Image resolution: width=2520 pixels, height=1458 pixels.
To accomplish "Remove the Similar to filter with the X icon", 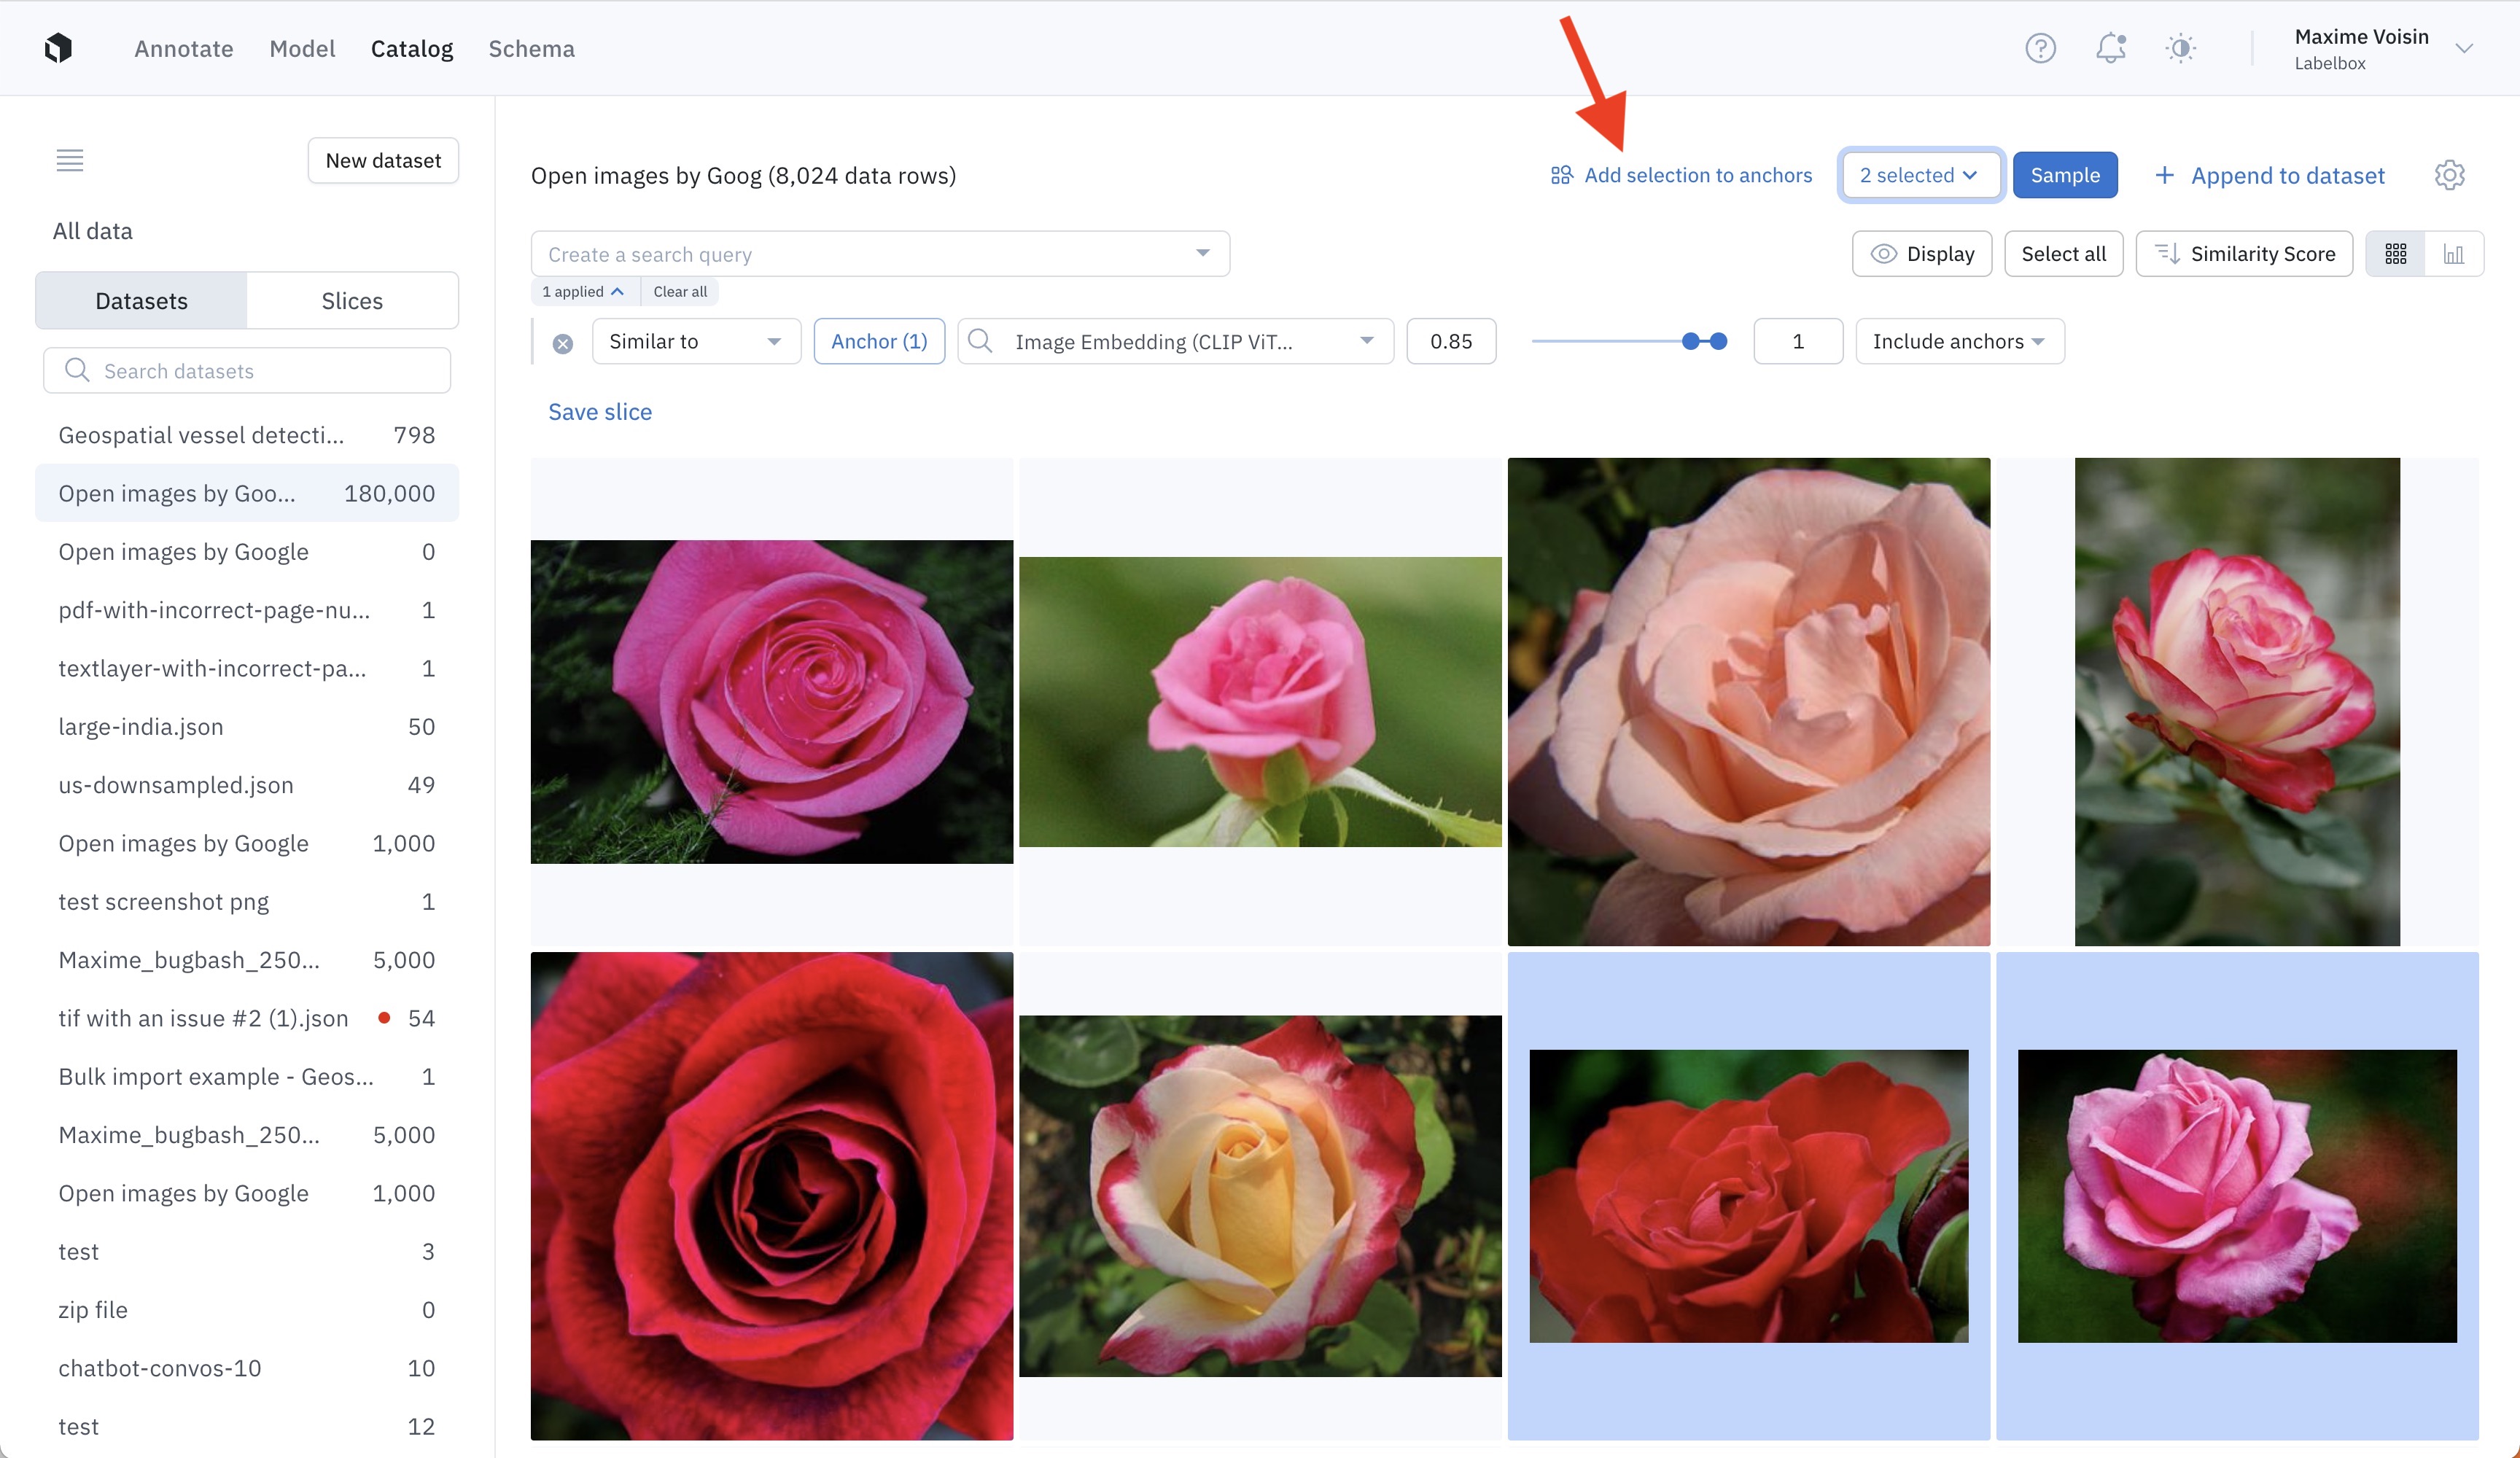I will (x=563, y=343).
